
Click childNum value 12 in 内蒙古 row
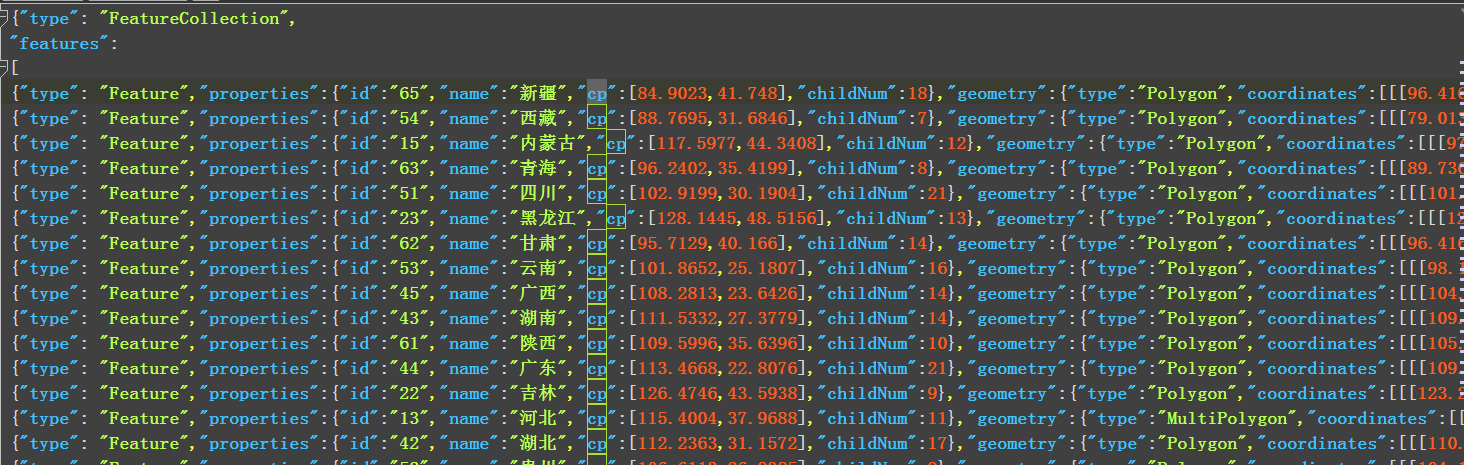[956, 143]
